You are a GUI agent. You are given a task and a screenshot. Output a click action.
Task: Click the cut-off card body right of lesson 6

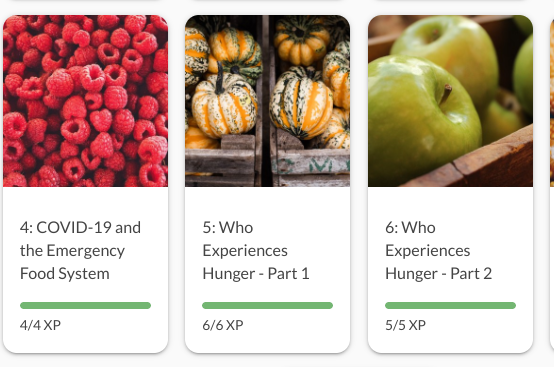[552, 270]
